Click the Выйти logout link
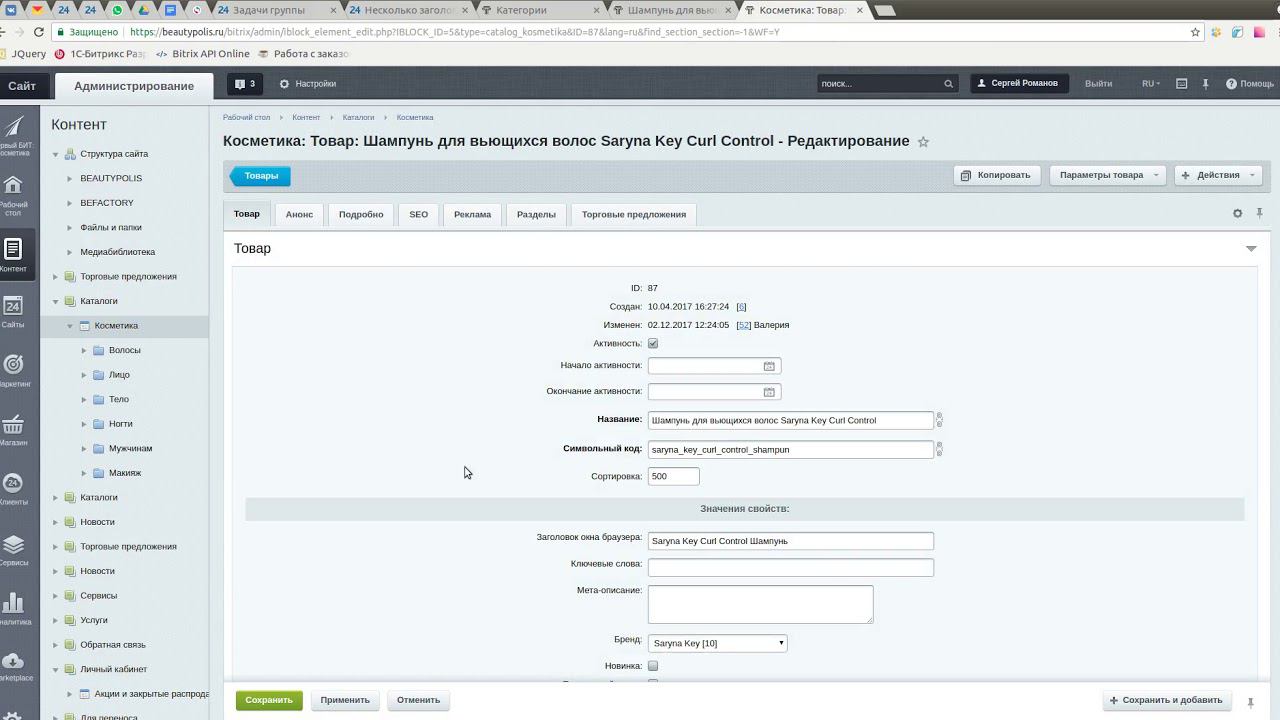The width and height of the screenshot is (1280, 720). coord(1098,84)
